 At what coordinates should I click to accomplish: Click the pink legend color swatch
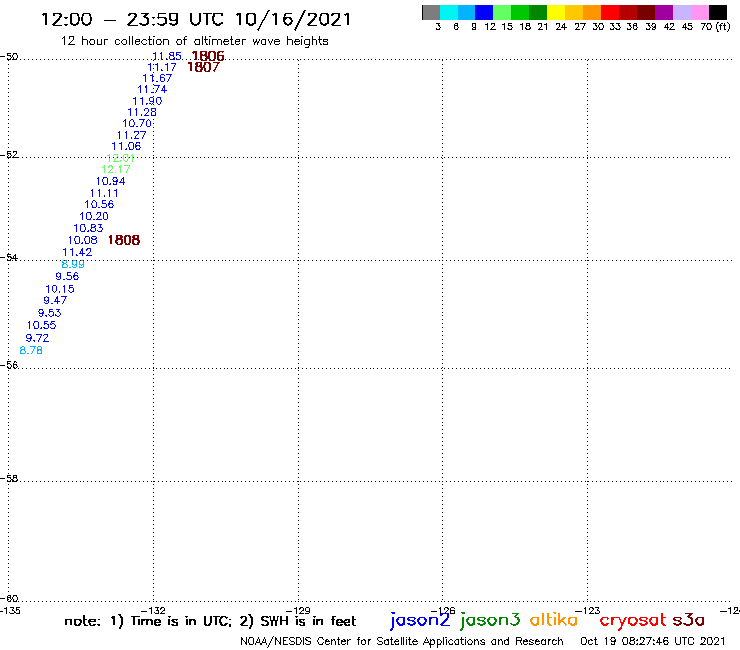(700, 12)
